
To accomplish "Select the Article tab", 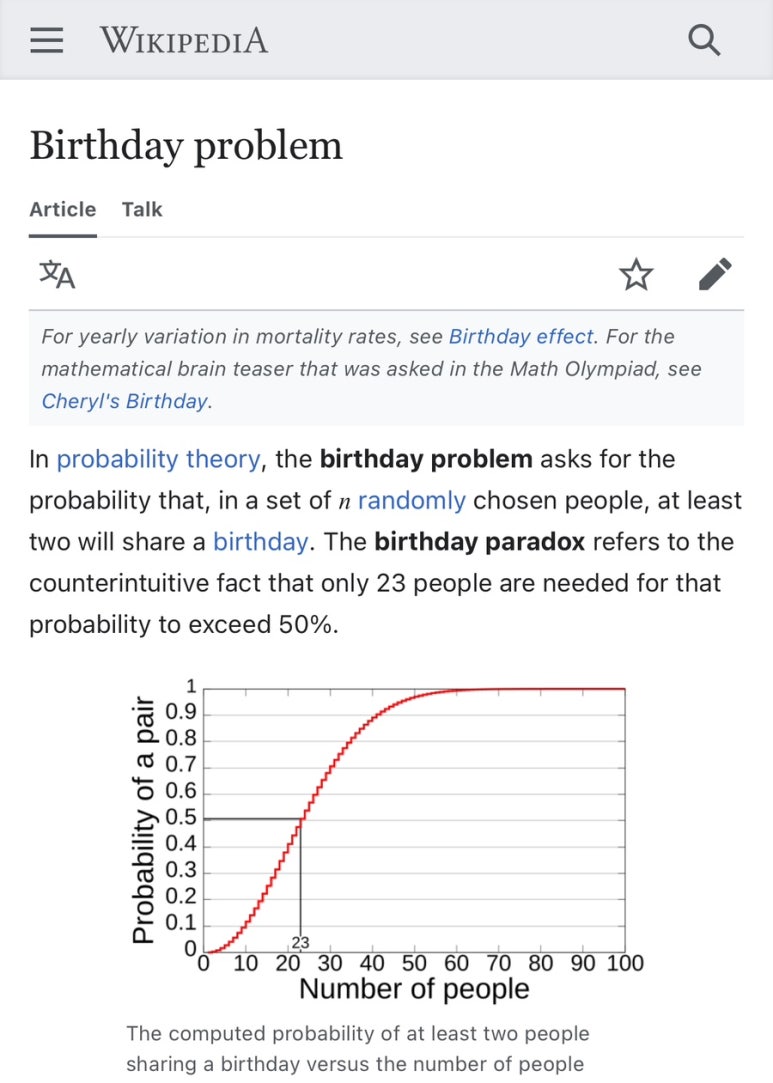I will click(x=63, y=209).
